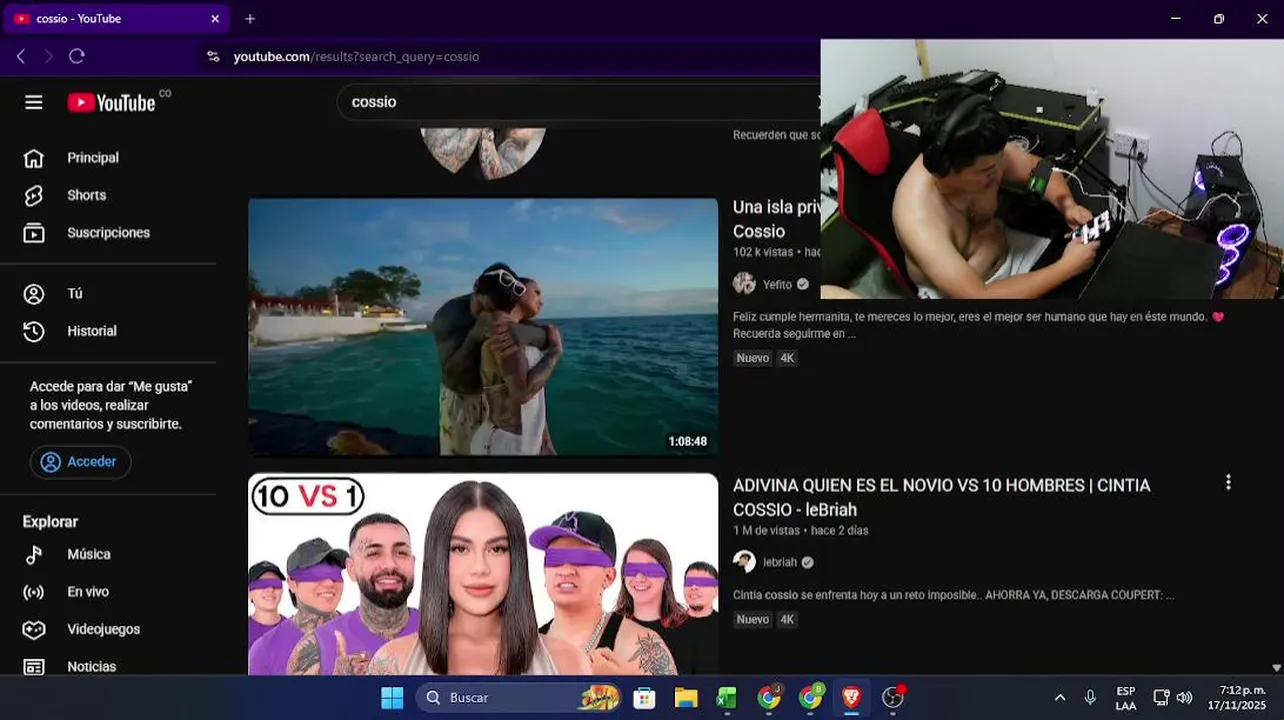
Task: Open the 10 VS 1 video thumbnail
Action: 483,575
